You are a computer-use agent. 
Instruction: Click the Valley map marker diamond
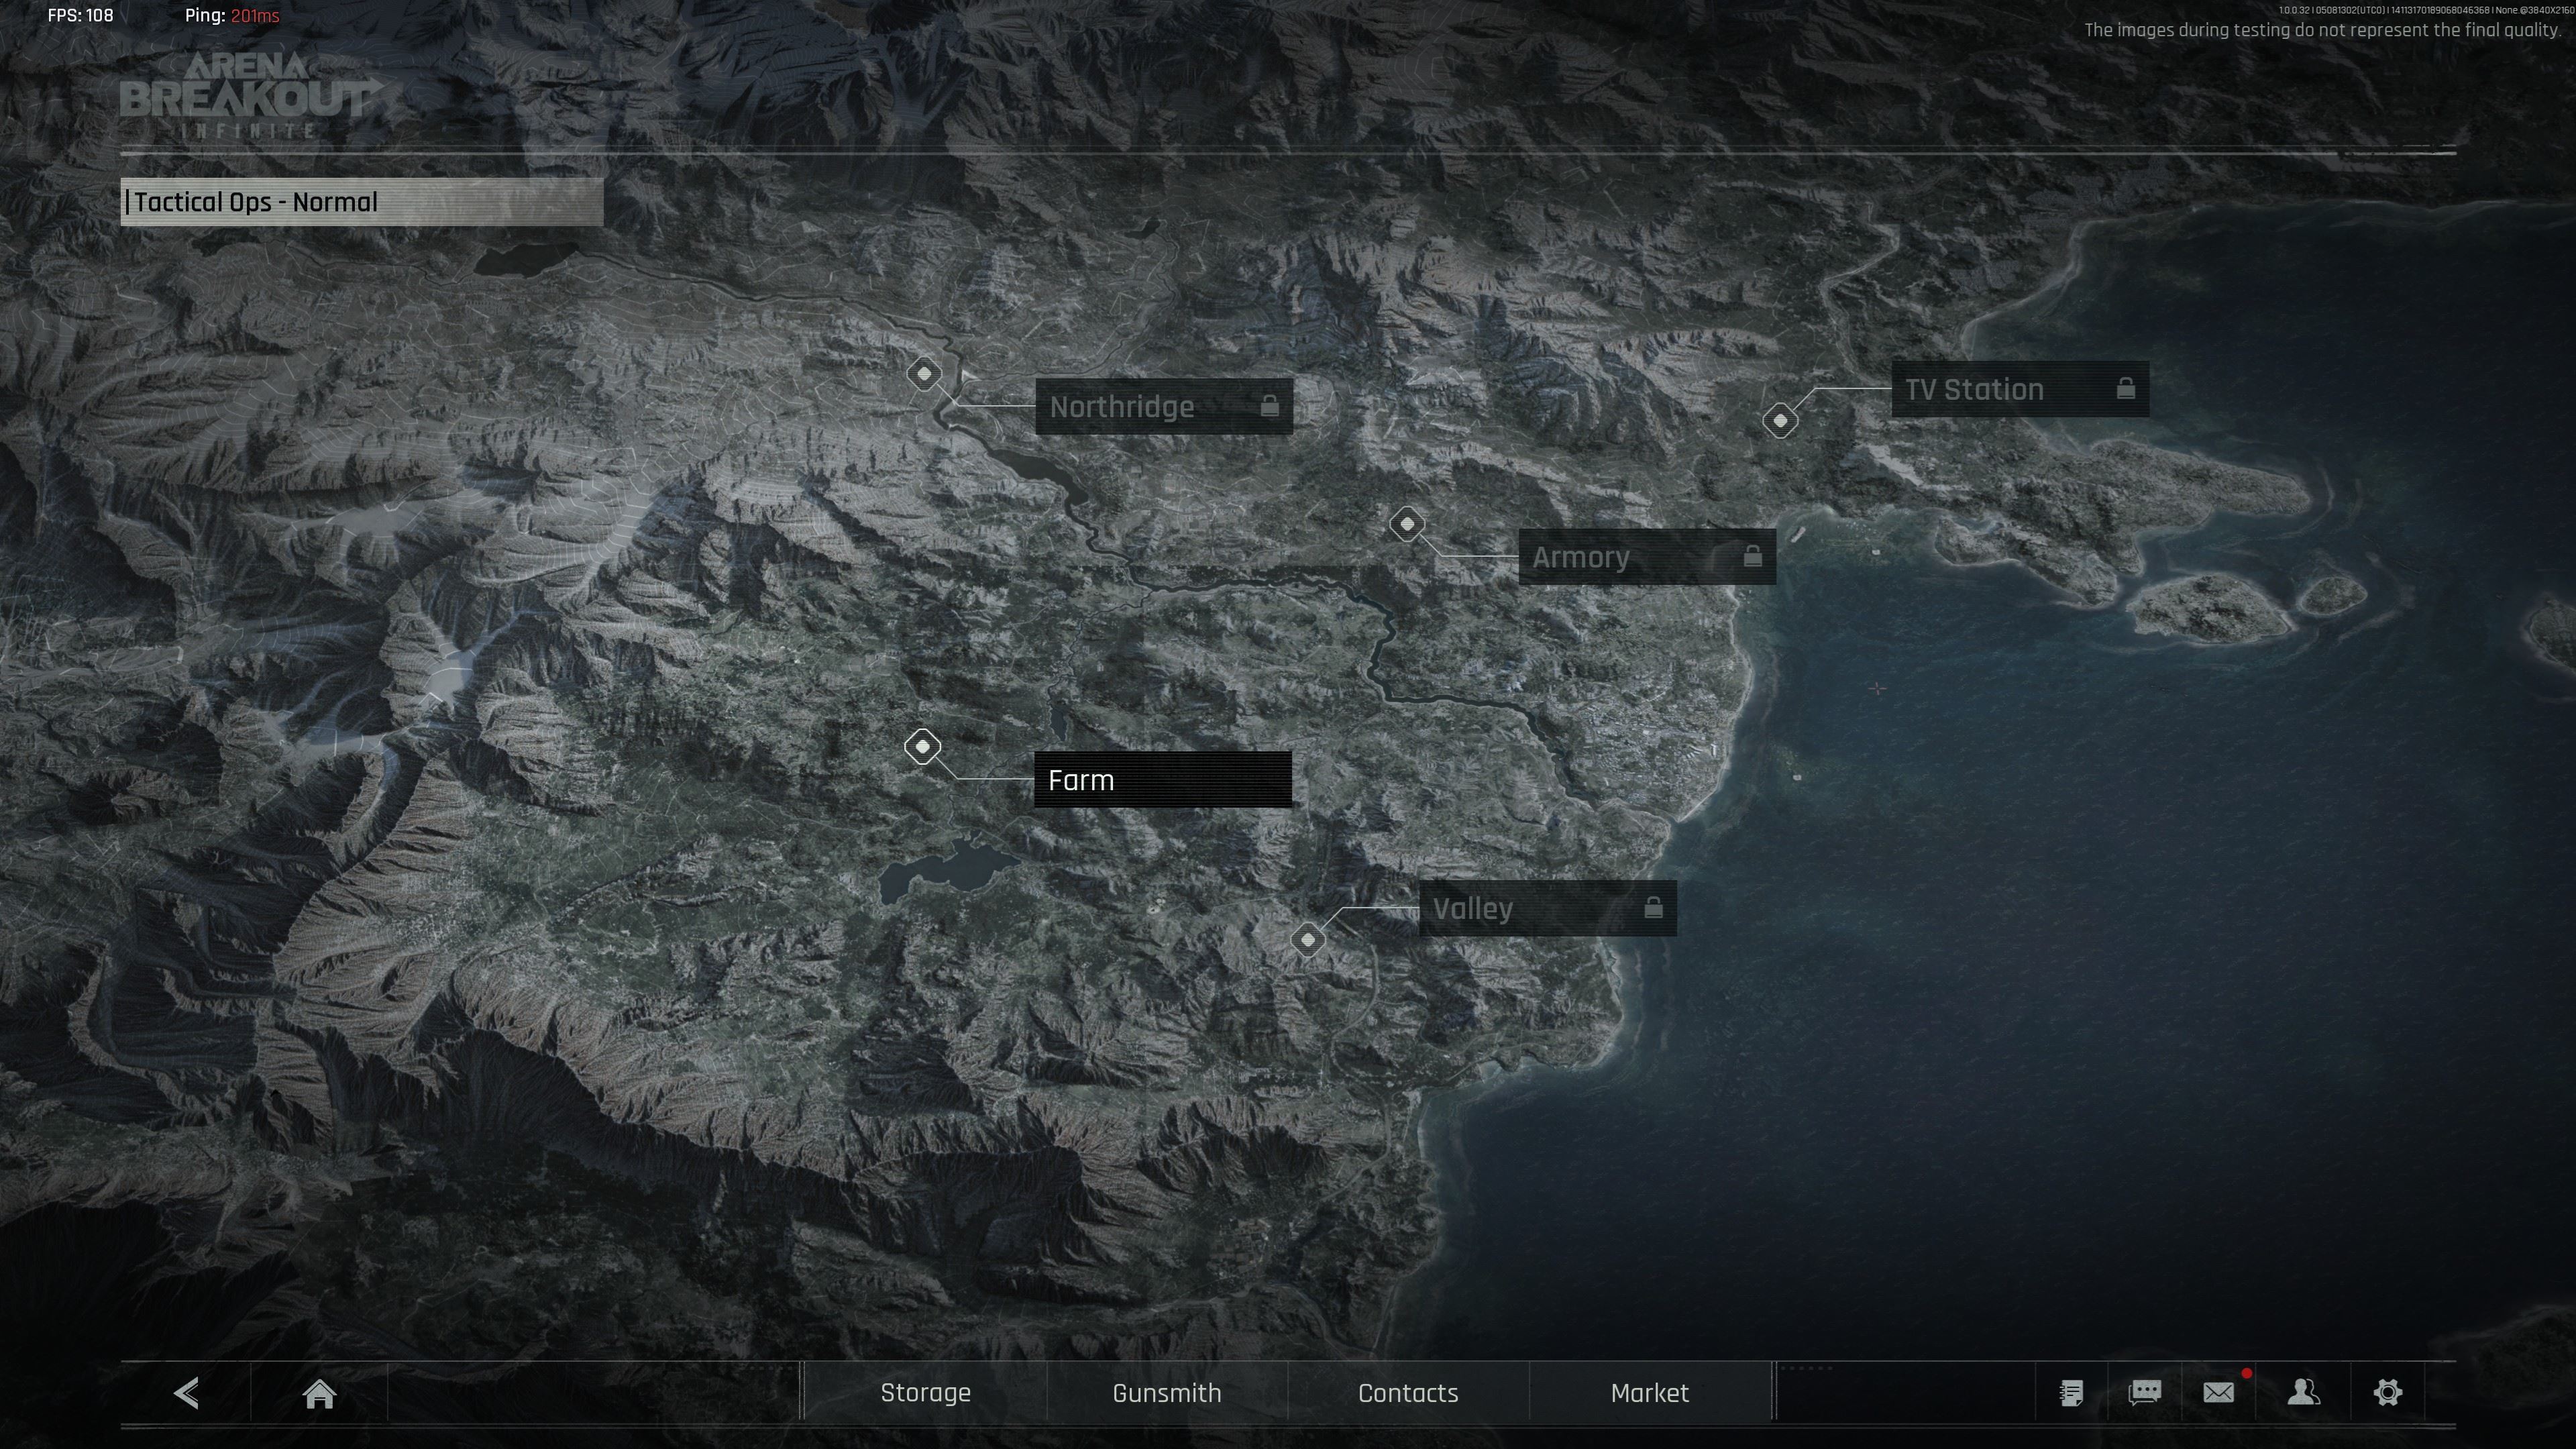coord(1308,940)
